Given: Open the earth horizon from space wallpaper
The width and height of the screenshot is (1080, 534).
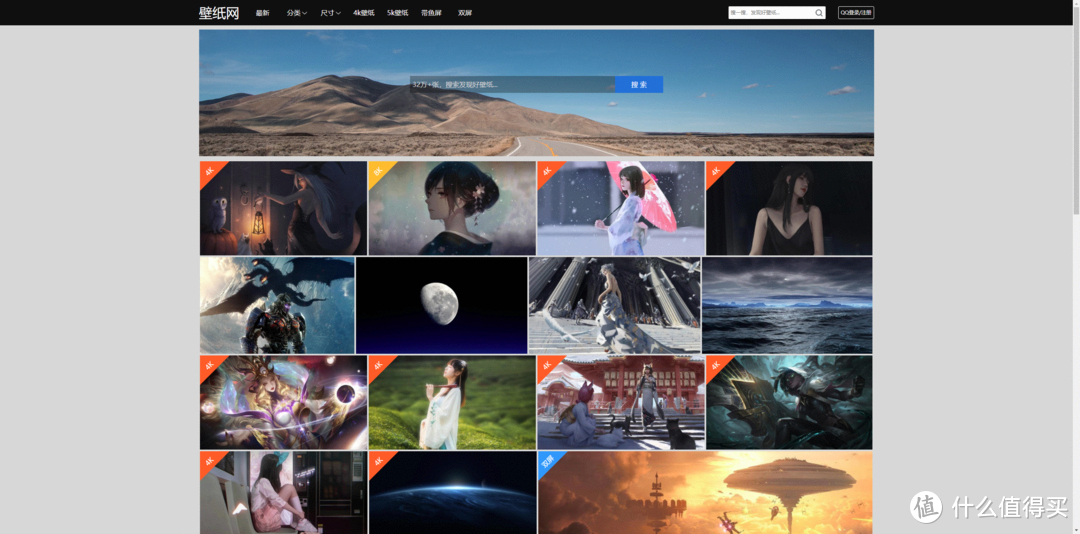Looking at the screenshot, I should pos(452,493).
